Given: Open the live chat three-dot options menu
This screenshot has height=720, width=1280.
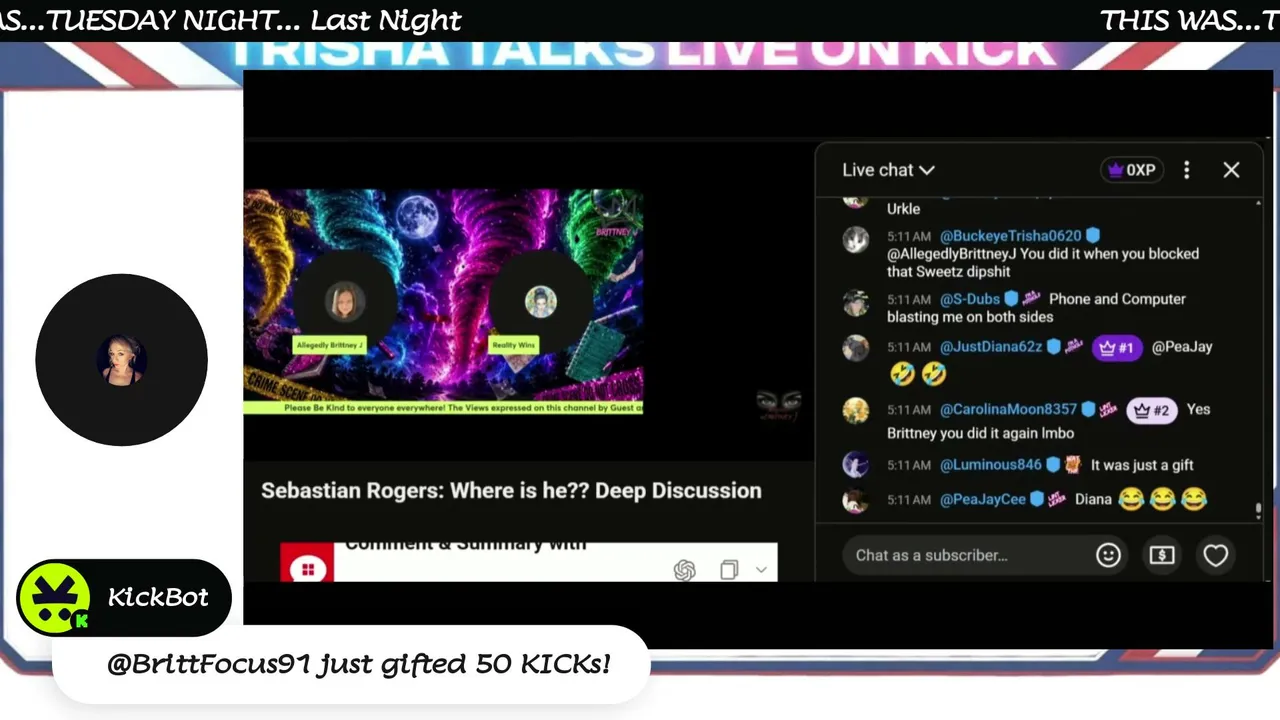Looking at the screenshot, I should [1187, 170].
